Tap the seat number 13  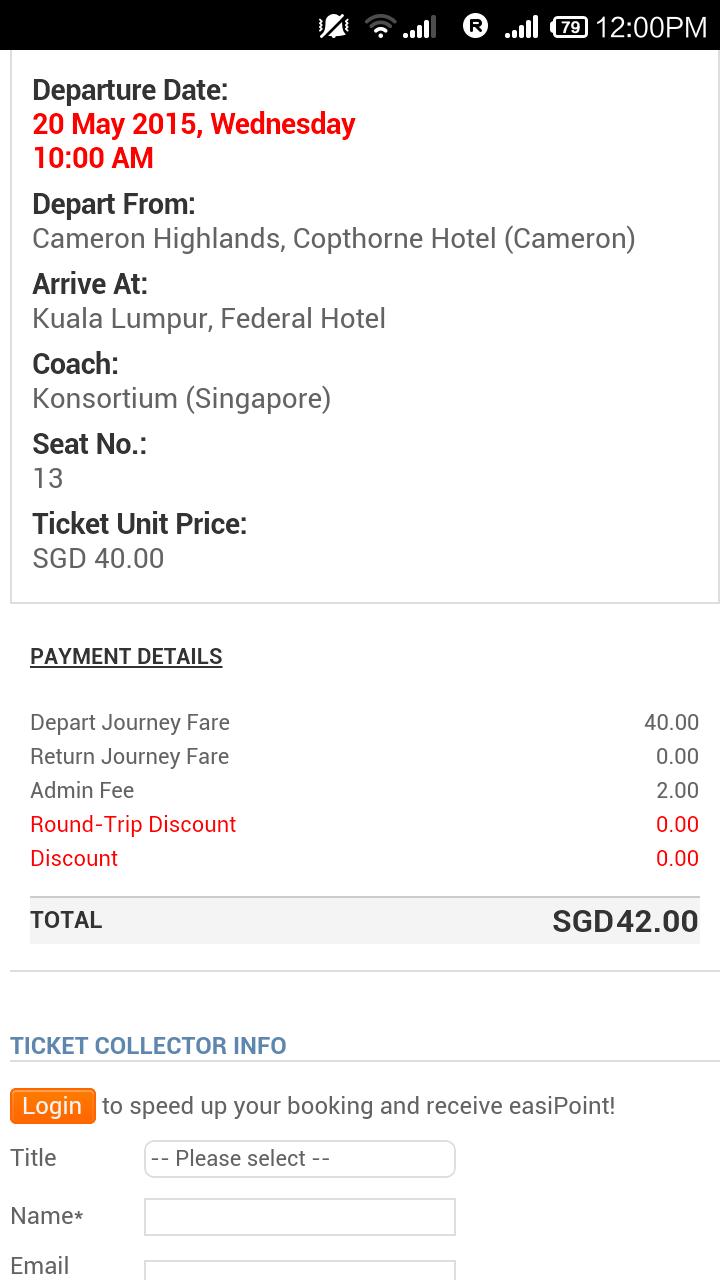tap(48, 479)
